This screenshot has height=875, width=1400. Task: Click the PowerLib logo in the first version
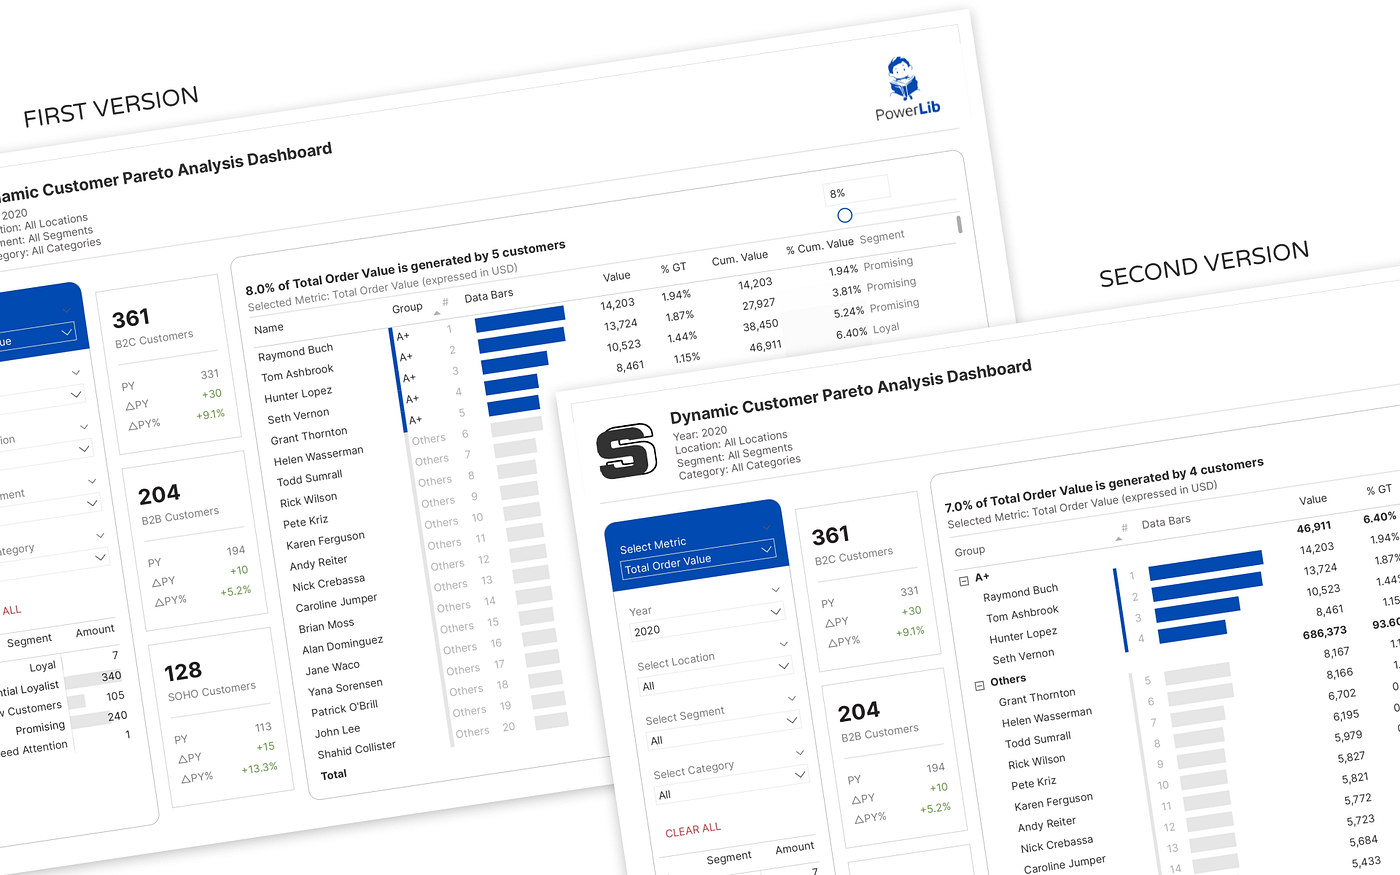[x=907, y=89]
